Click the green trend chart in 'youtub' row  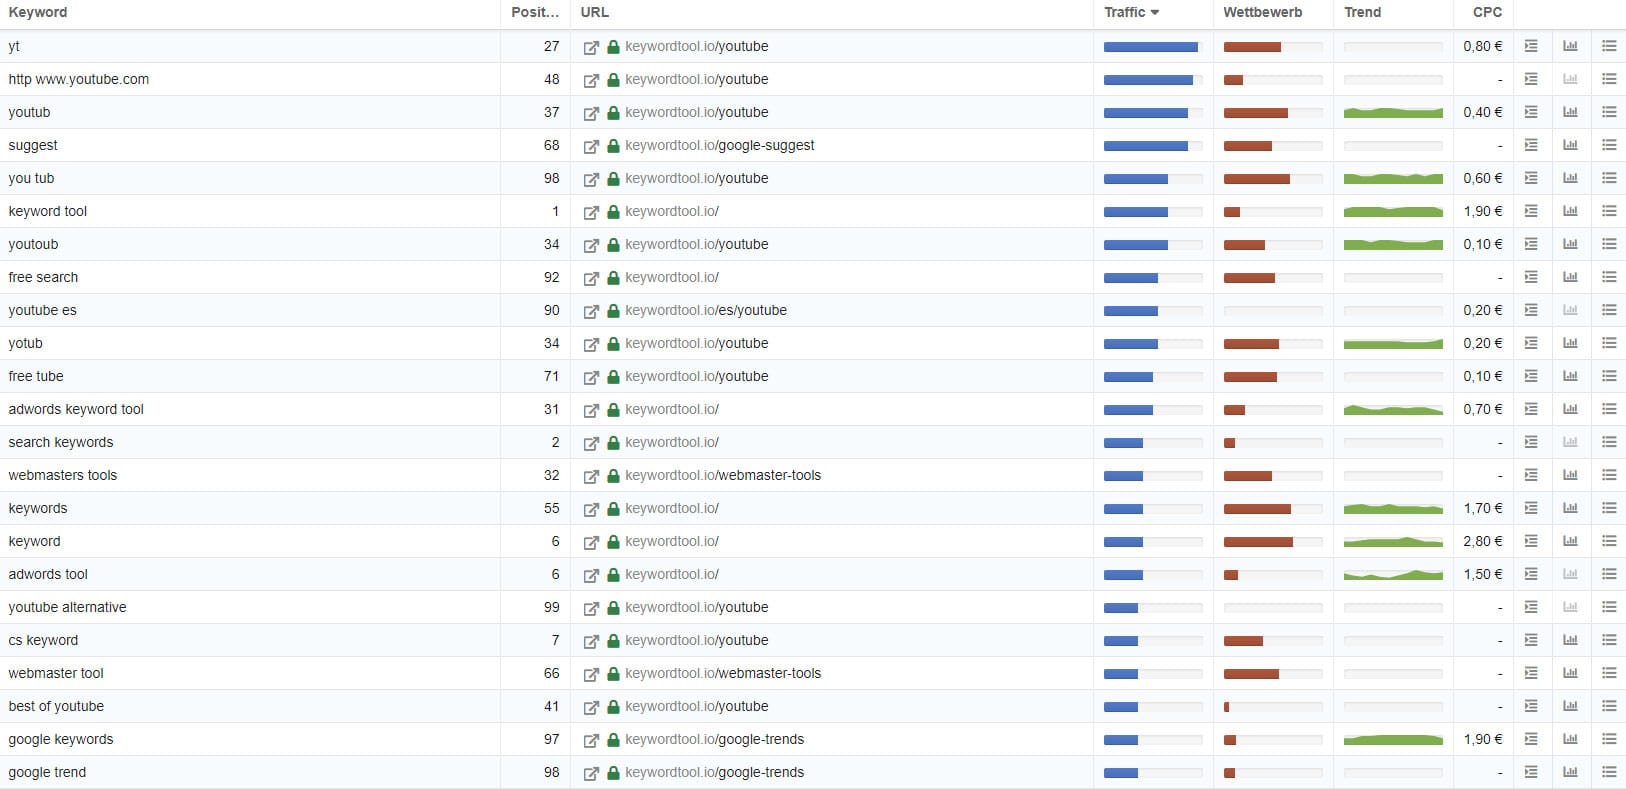[x=1393, y=113]
